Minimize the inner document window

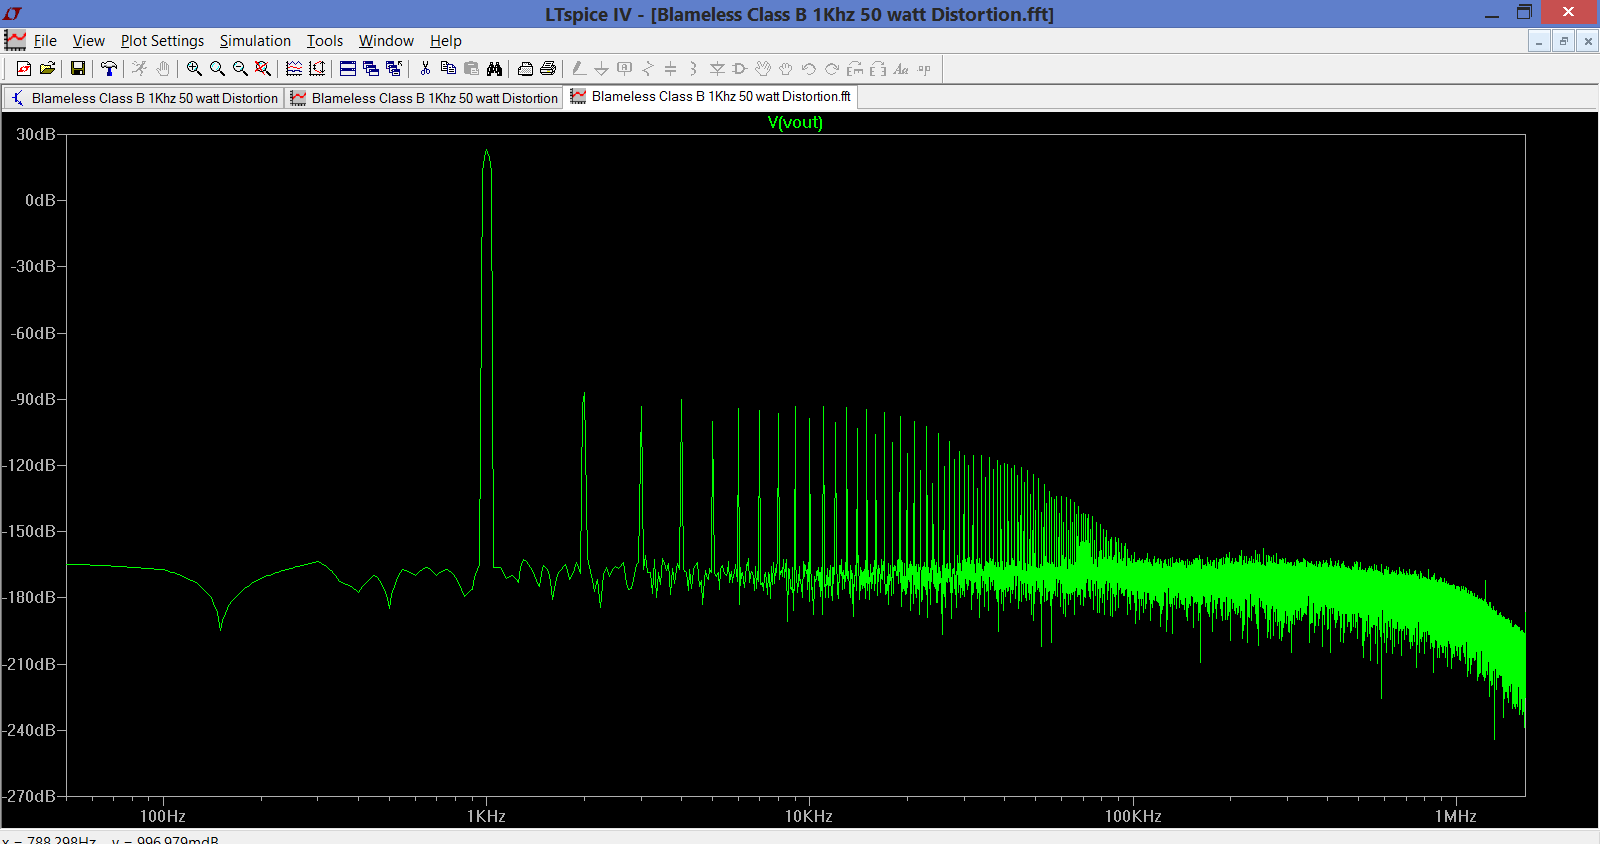[x=1539, y=41]
